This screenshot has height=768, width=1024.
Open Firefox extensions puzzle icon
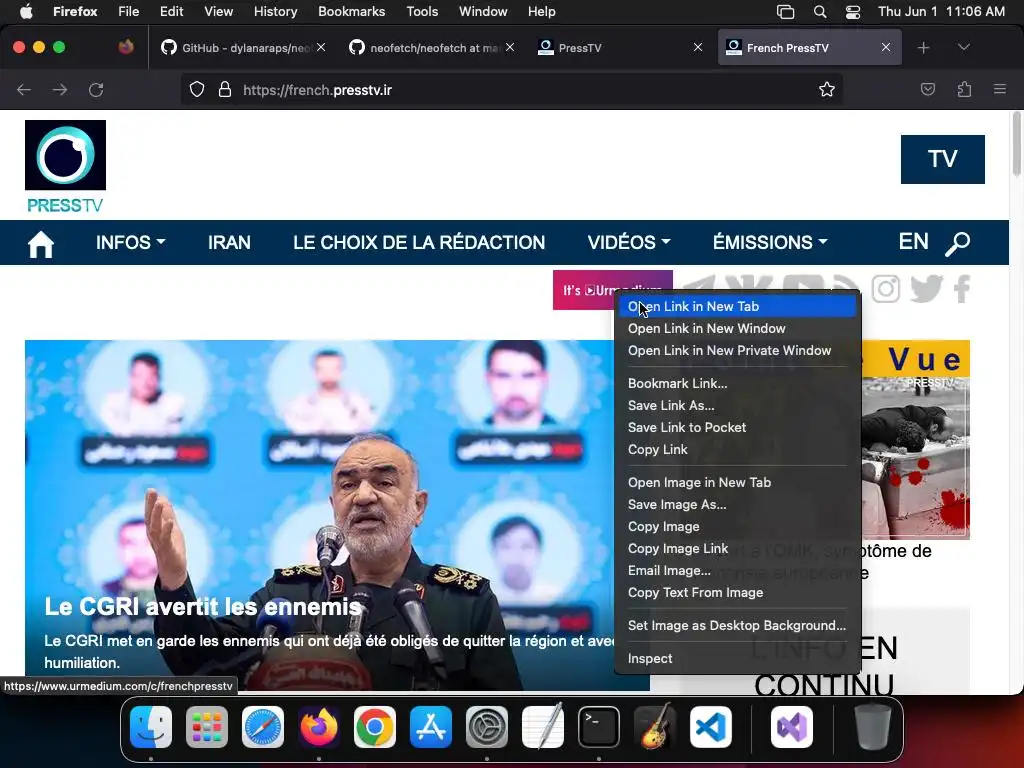pos(964,89)
